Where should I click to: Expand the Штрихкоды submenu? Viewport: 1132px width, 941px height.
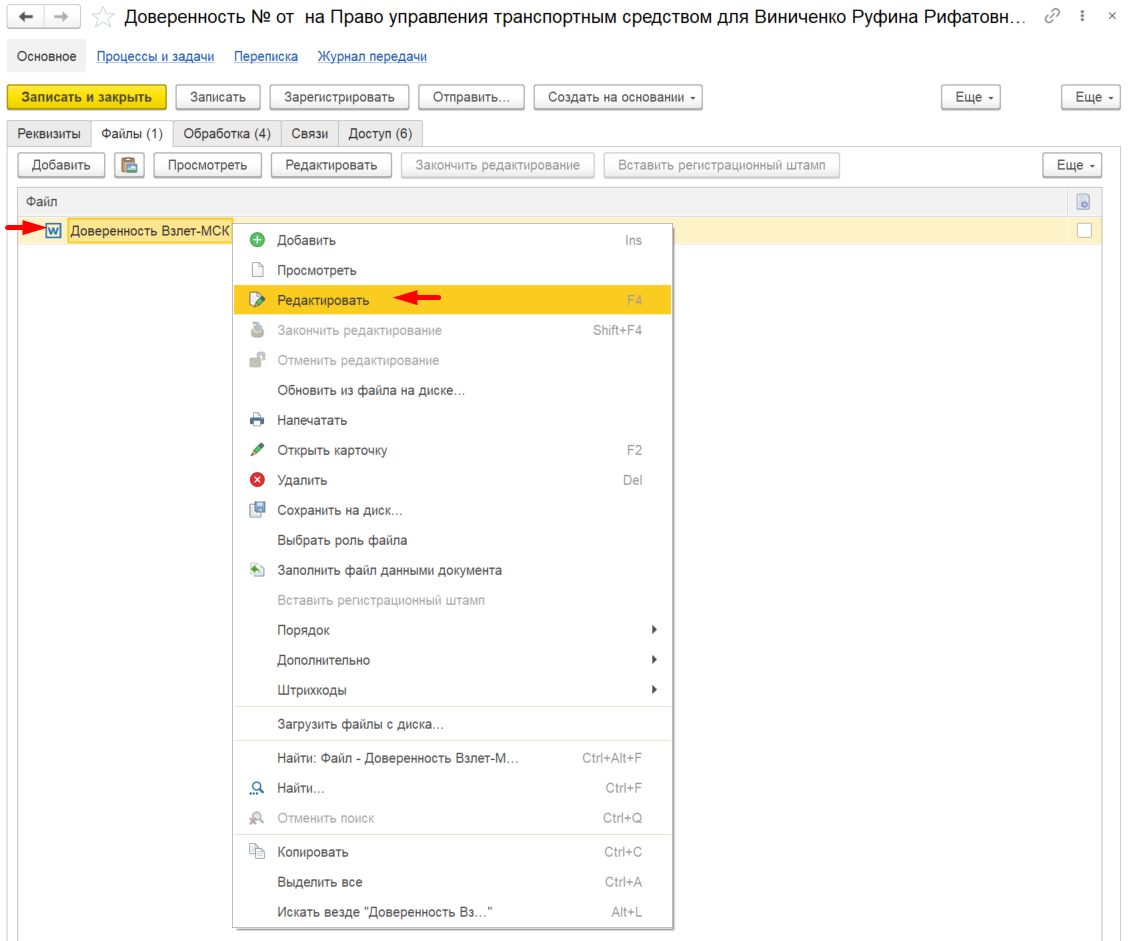(x=453, y=690)
